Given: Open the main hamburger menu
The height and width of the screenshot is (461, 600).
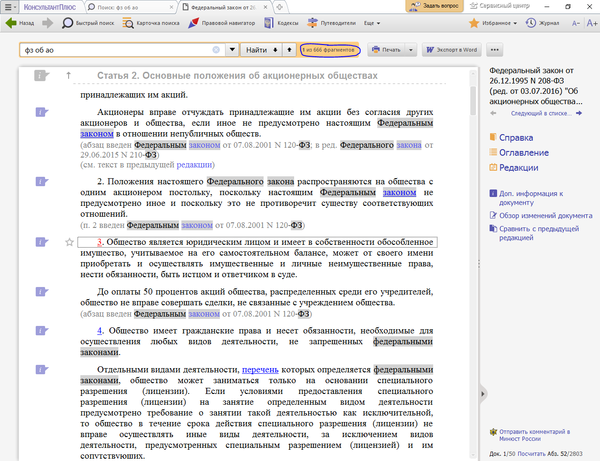Looking at the screenshot, I should (x=10, y=7).
